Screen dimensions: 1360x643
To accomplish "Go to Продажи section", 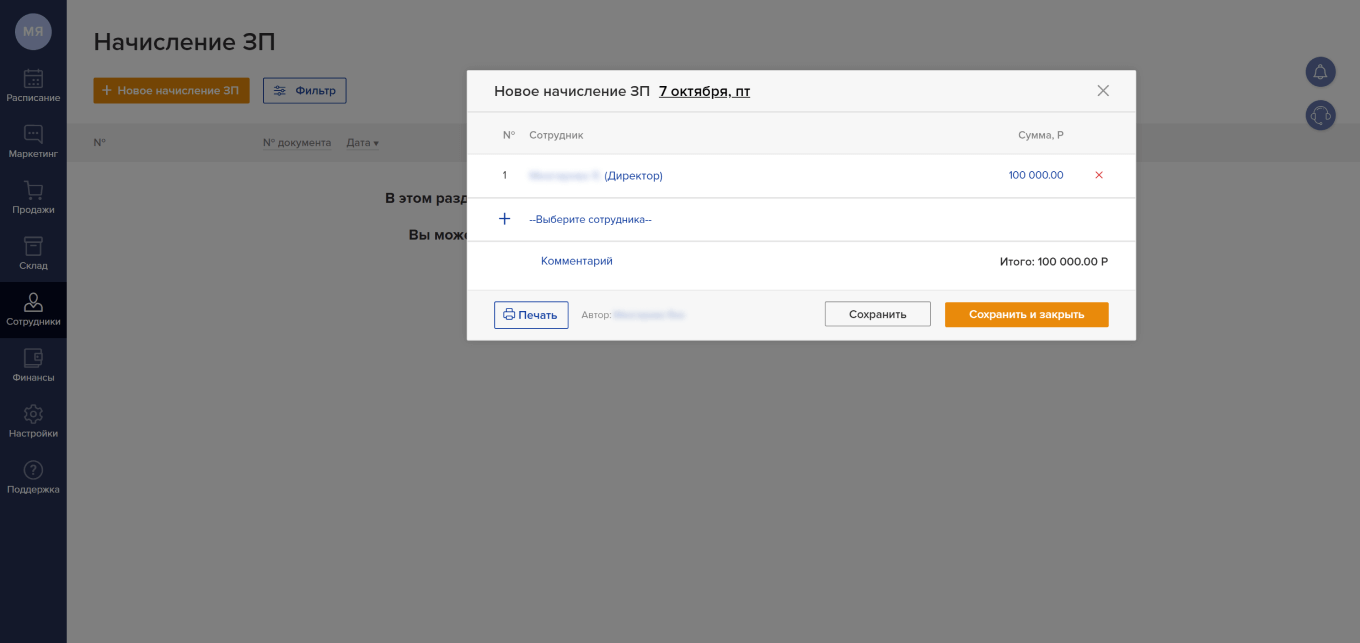I will [33, 198].
